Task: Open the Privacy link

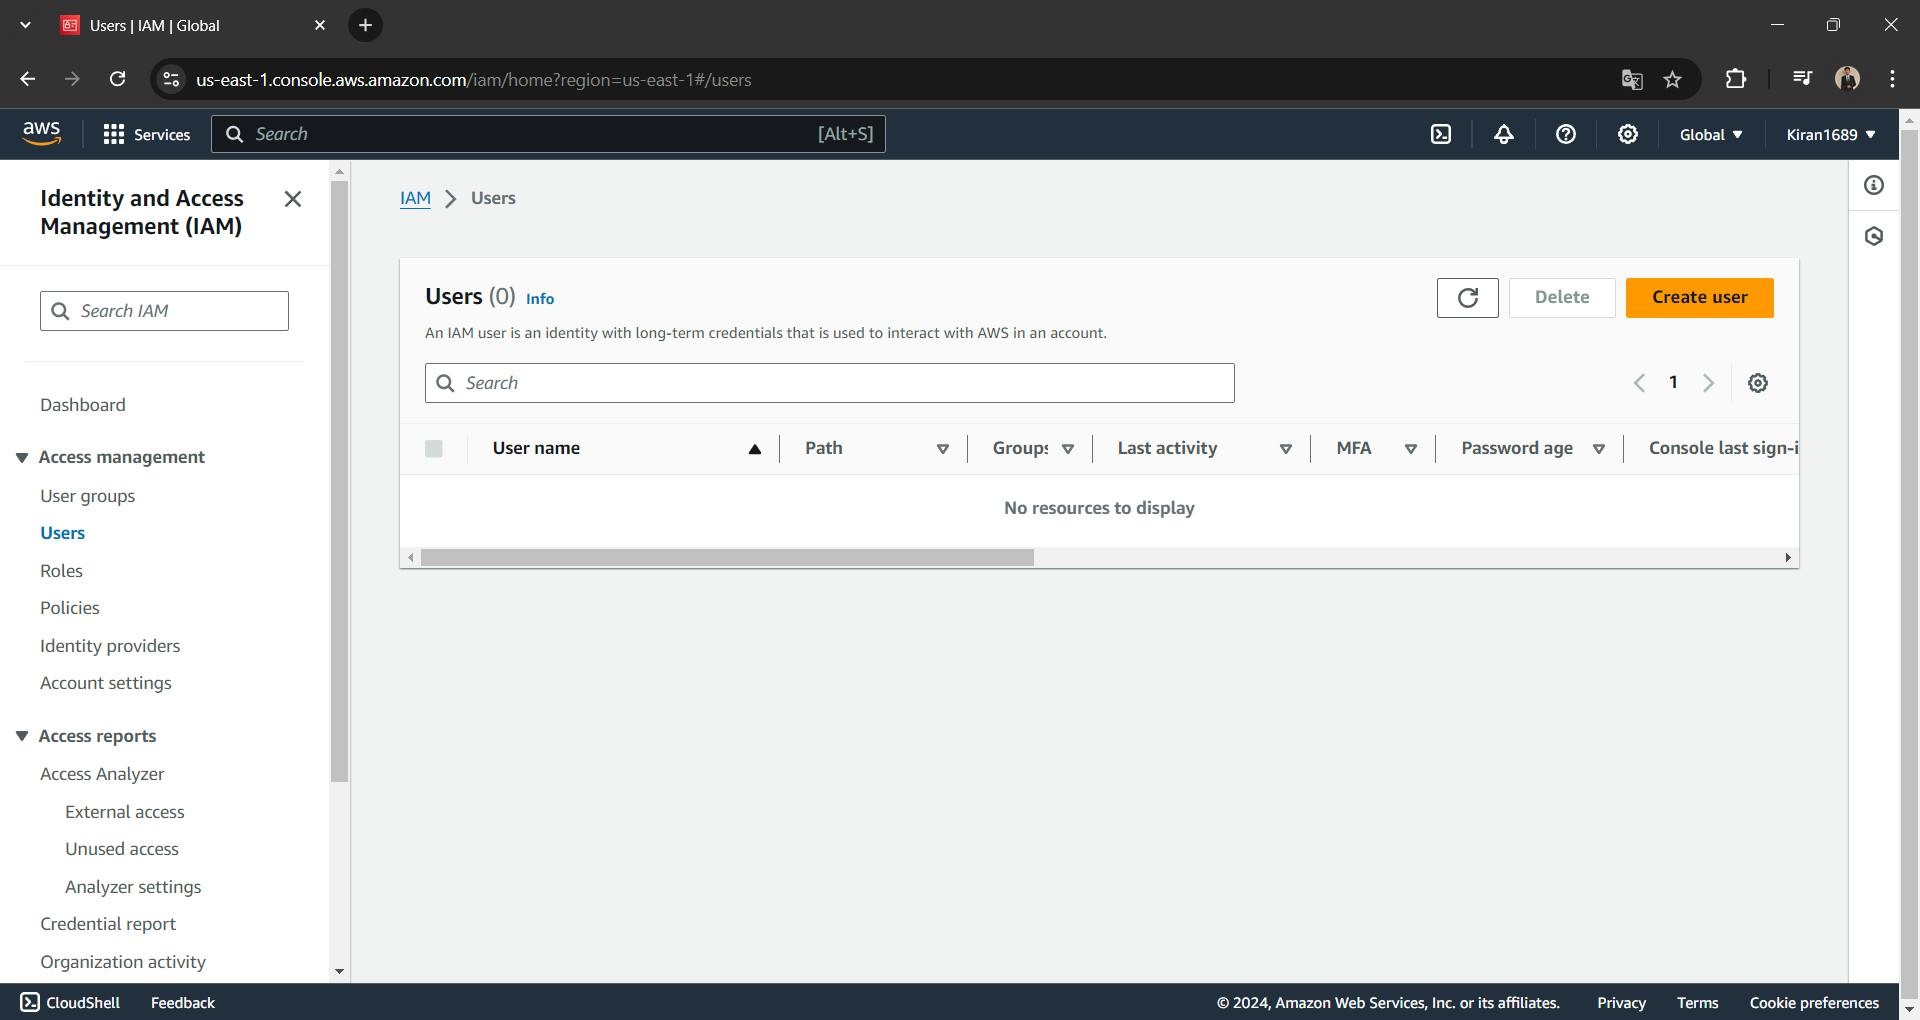Action: (1621, 1002)
